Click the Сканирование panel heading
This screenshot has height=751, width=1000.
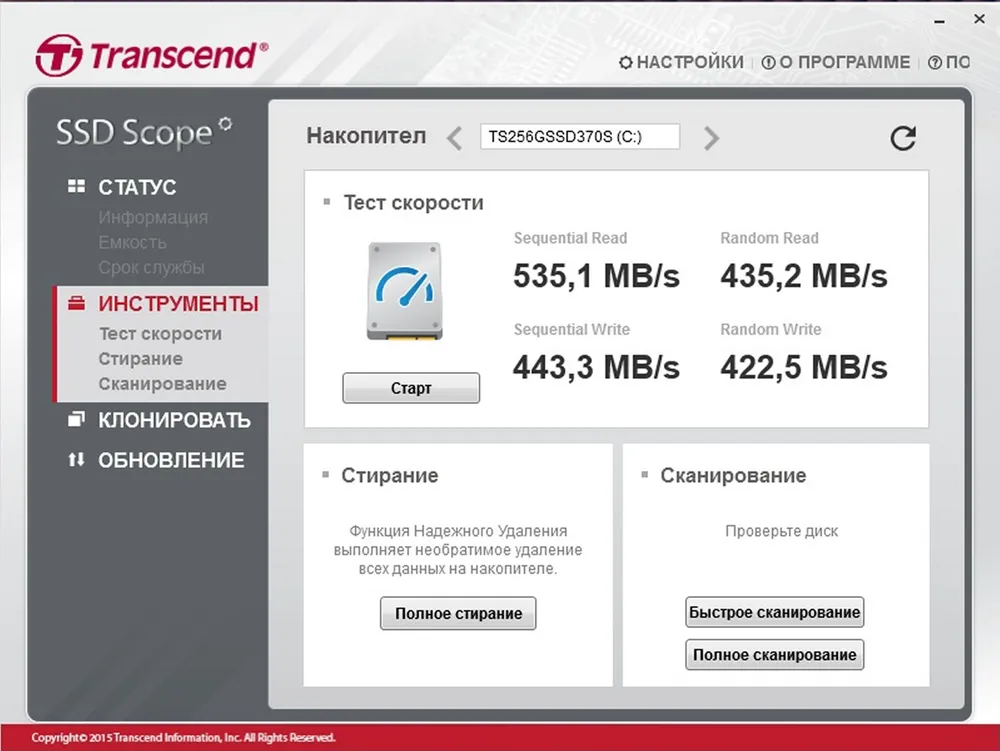coord(733,476)
